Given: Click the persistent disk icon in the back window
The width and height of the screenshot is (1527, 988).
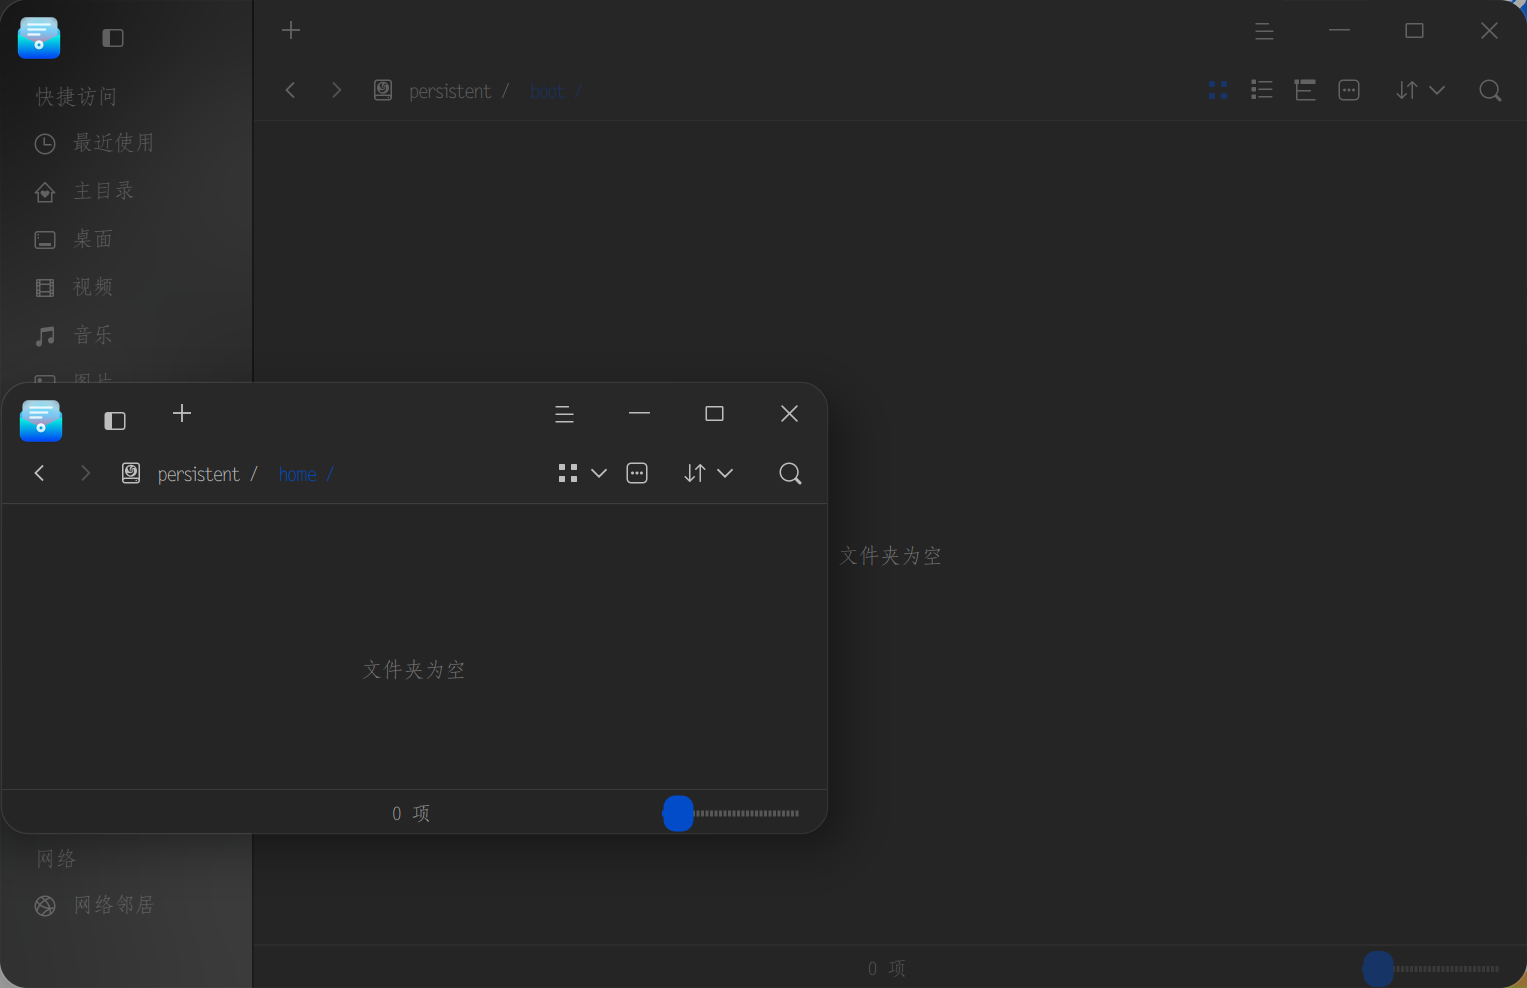Looking at the screenshot, I should click(383, 90).
